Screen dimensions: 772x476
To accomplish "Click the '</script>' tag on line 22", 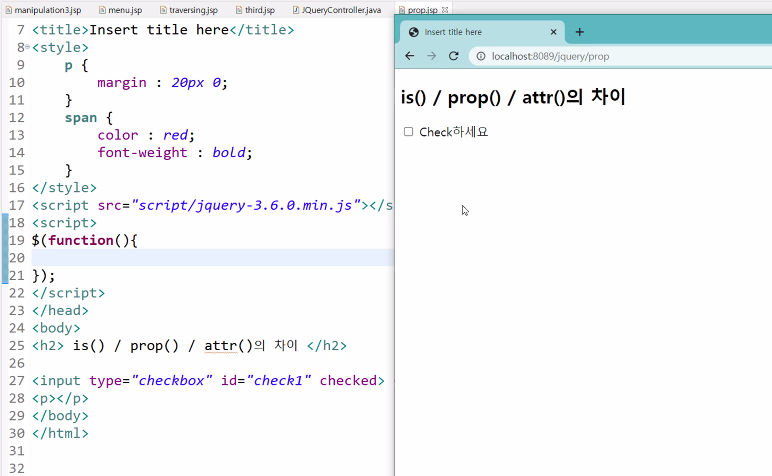I will click(68, 293).
